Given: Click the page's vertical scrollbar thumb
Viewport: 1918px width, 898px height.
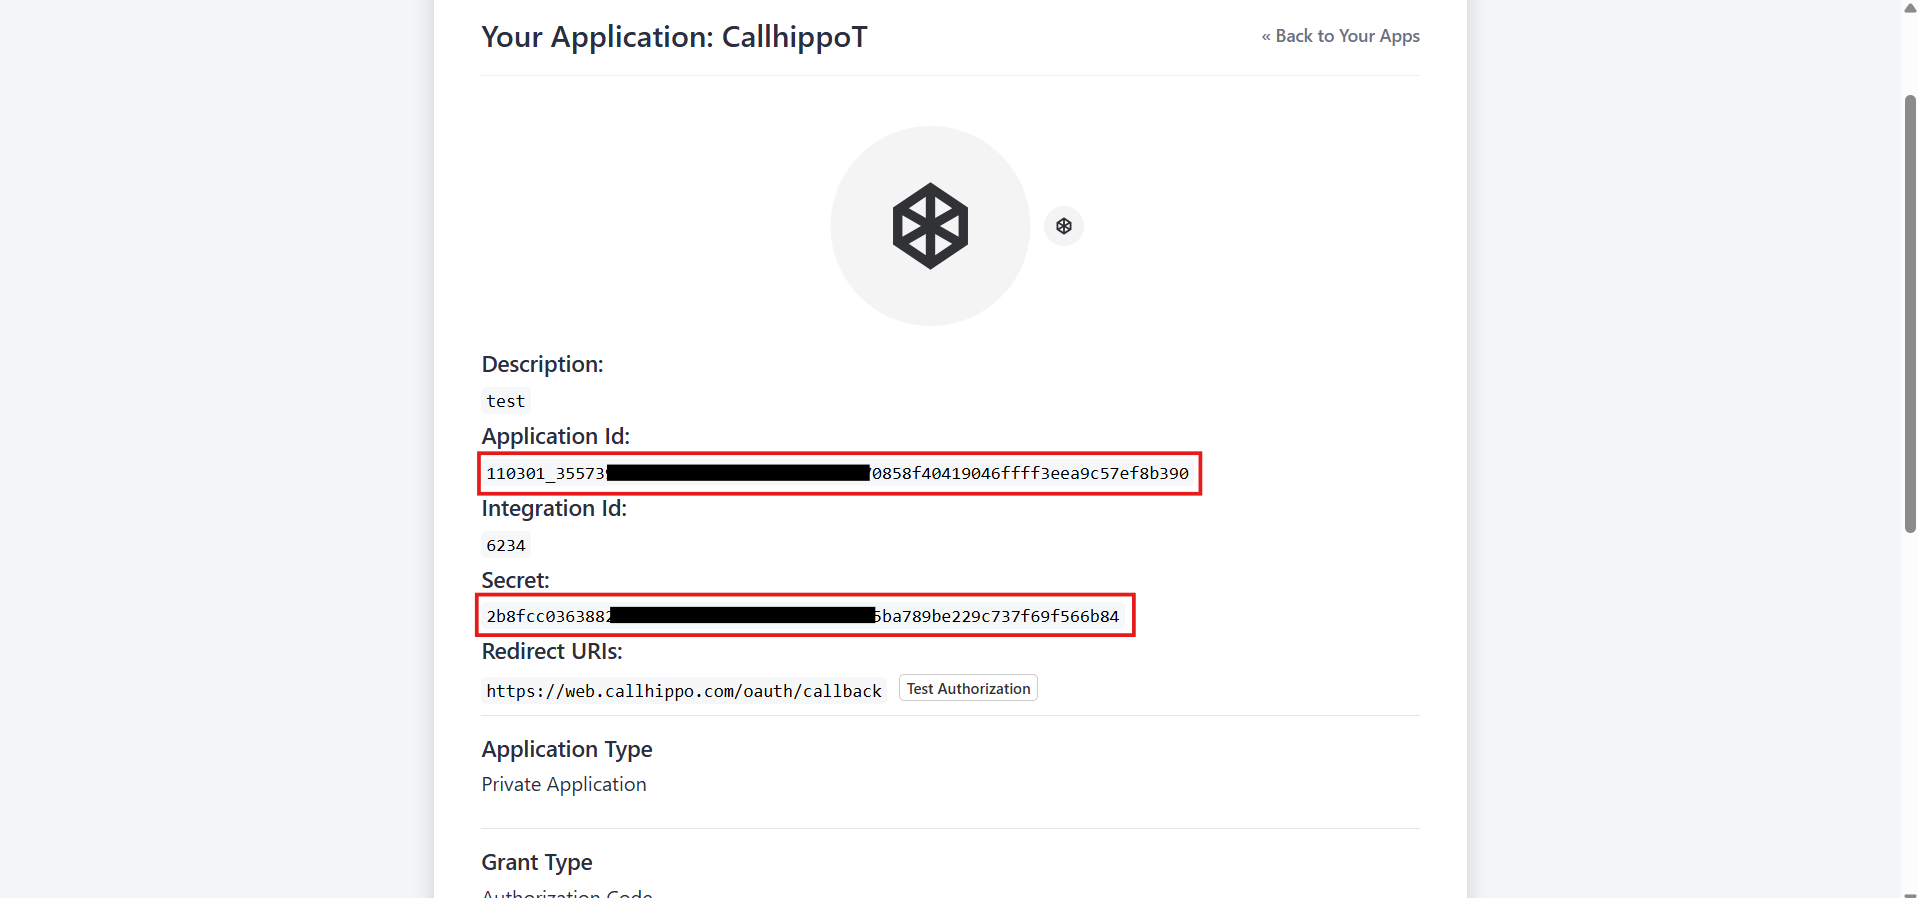Looking at the screenshot, I should click(1910, 314).
